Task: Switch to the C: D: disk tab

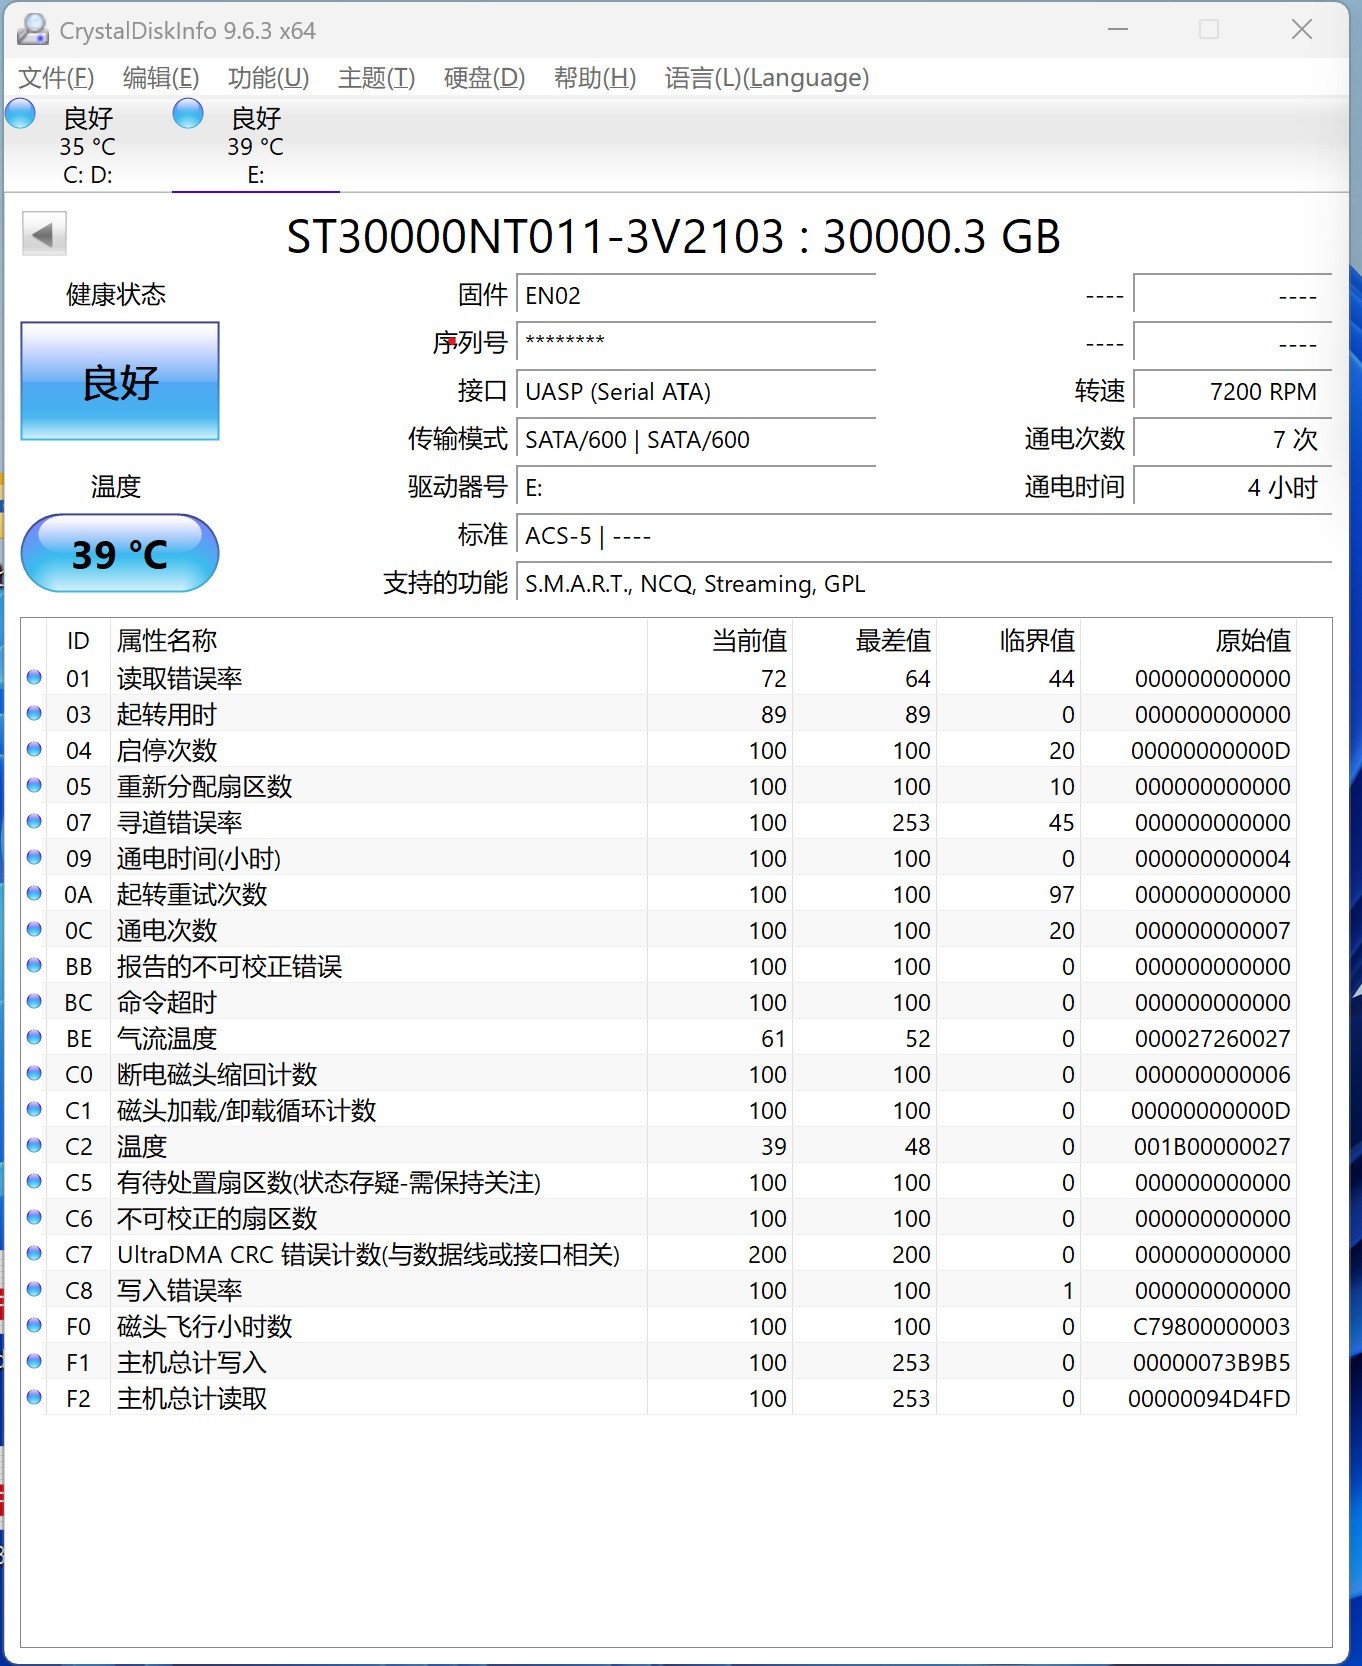Action: click(x=88, y=145)
